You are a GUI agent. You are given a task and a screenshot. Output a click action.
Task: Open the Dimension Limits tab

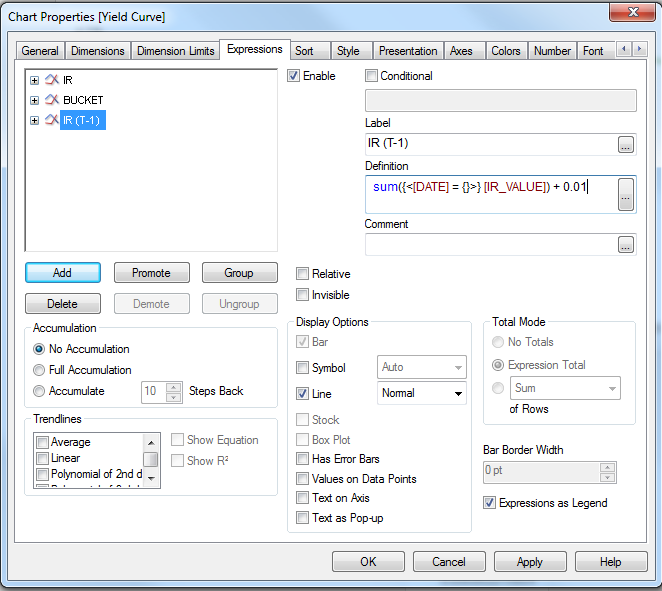click(x=176, y=51)
